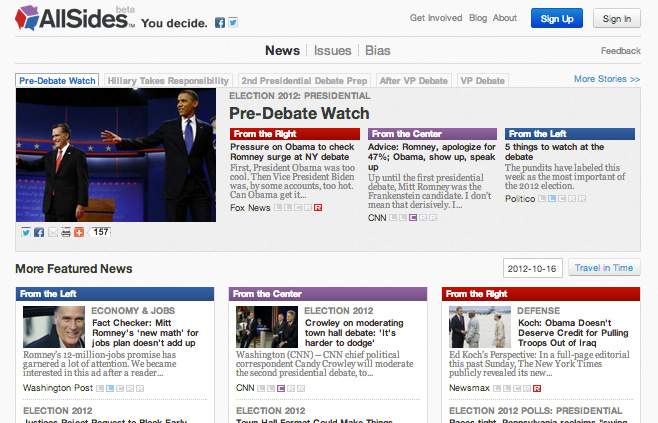Go to the News section
The image size is (658, 423).
click(x=282, y=51)
